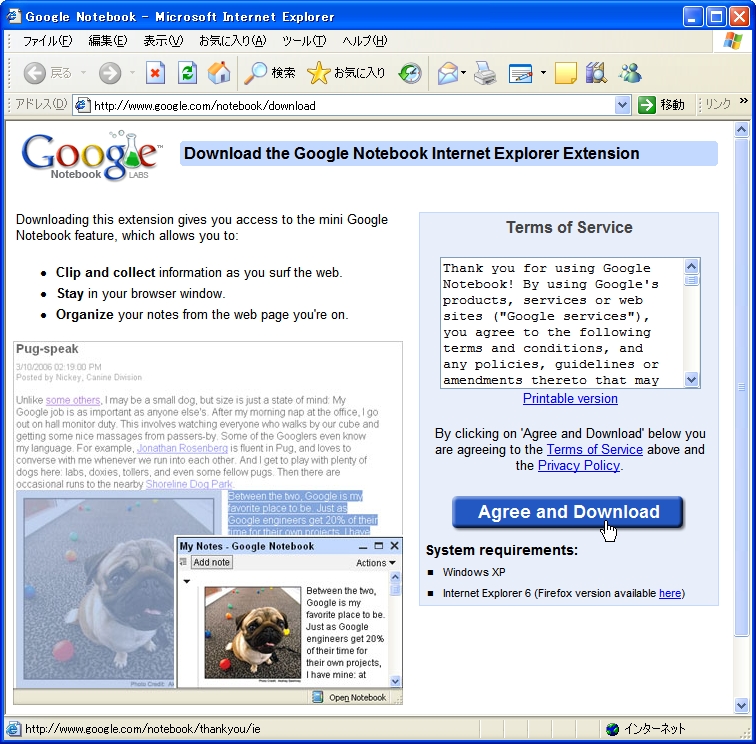756x744 pixels.
Task: Open the Actions dropdown in My Notes
Action: [x=376, y=563]
